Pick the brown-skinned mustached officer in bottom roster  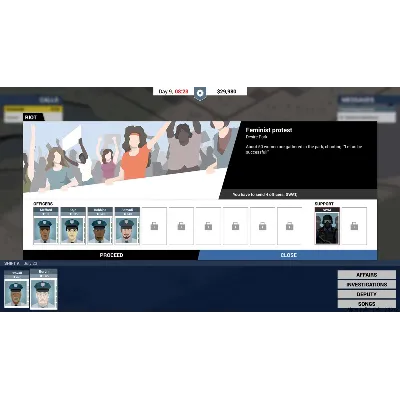coord(16,289)
